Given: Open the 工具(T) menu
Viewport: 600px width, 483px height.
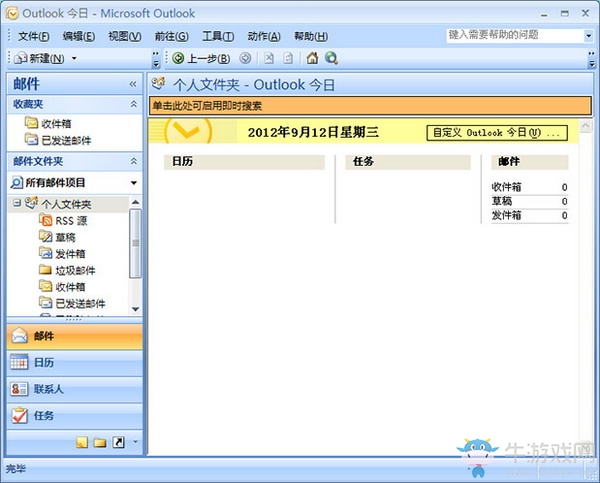Looking at the screenshot, I should (x=218, y=36).
